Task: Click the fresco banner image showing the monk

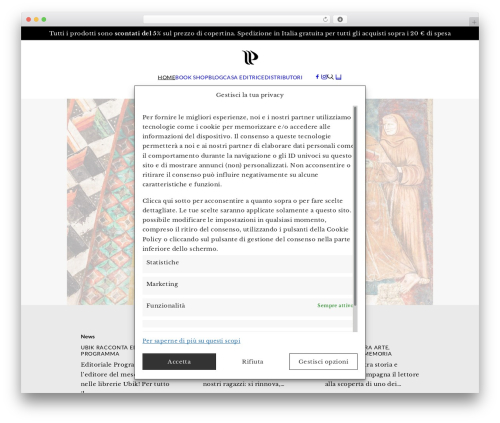Action: pyautogui.click(x=399, y=202)
